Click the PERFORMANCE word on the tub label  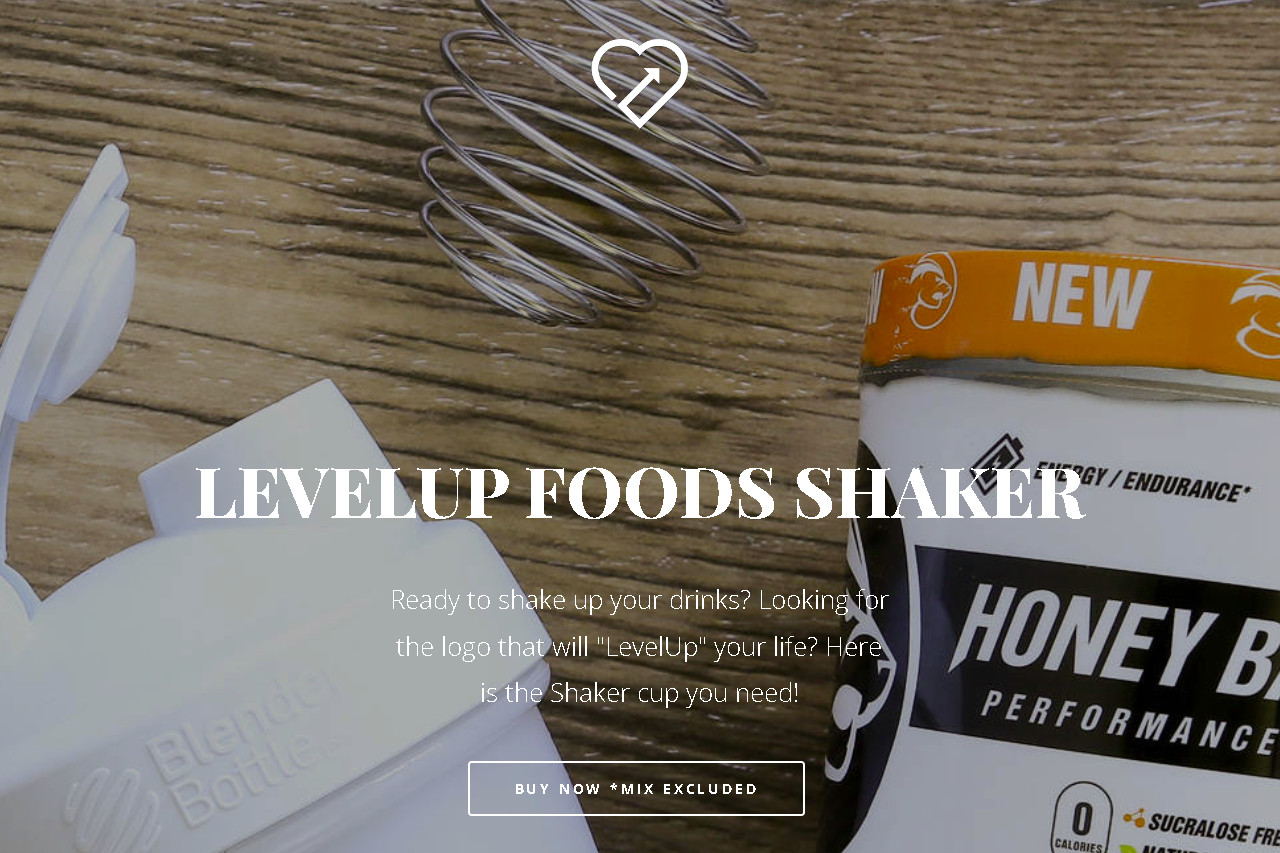click(1130, 722)
